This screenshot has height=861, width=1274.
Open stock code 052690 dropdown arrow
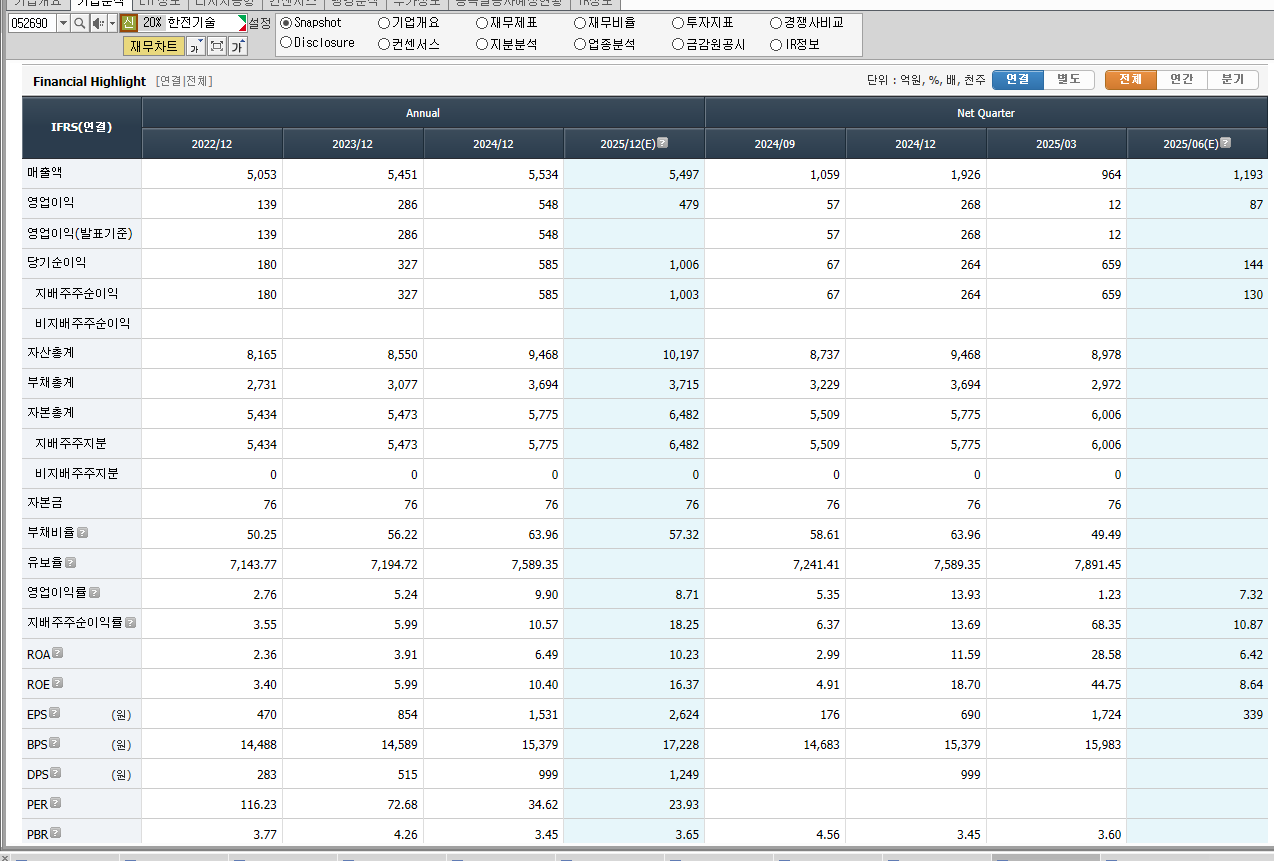point(64,22)
